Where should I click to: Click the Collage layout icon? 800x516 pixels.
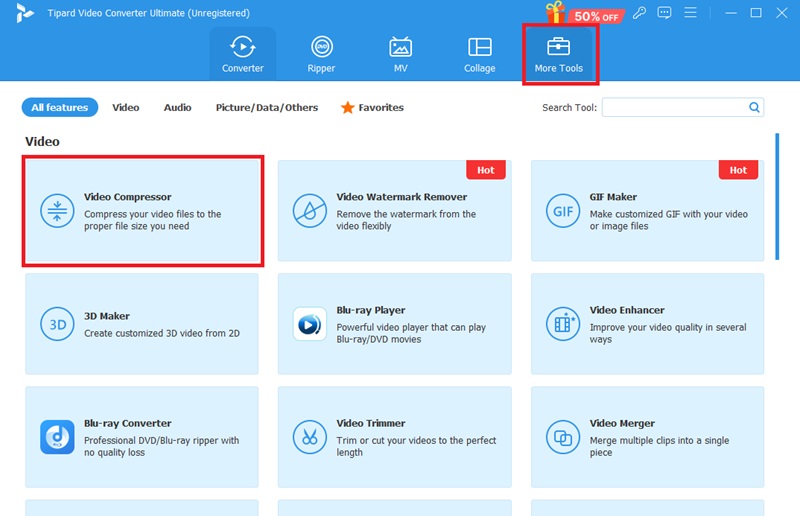[x=480, y=47]
